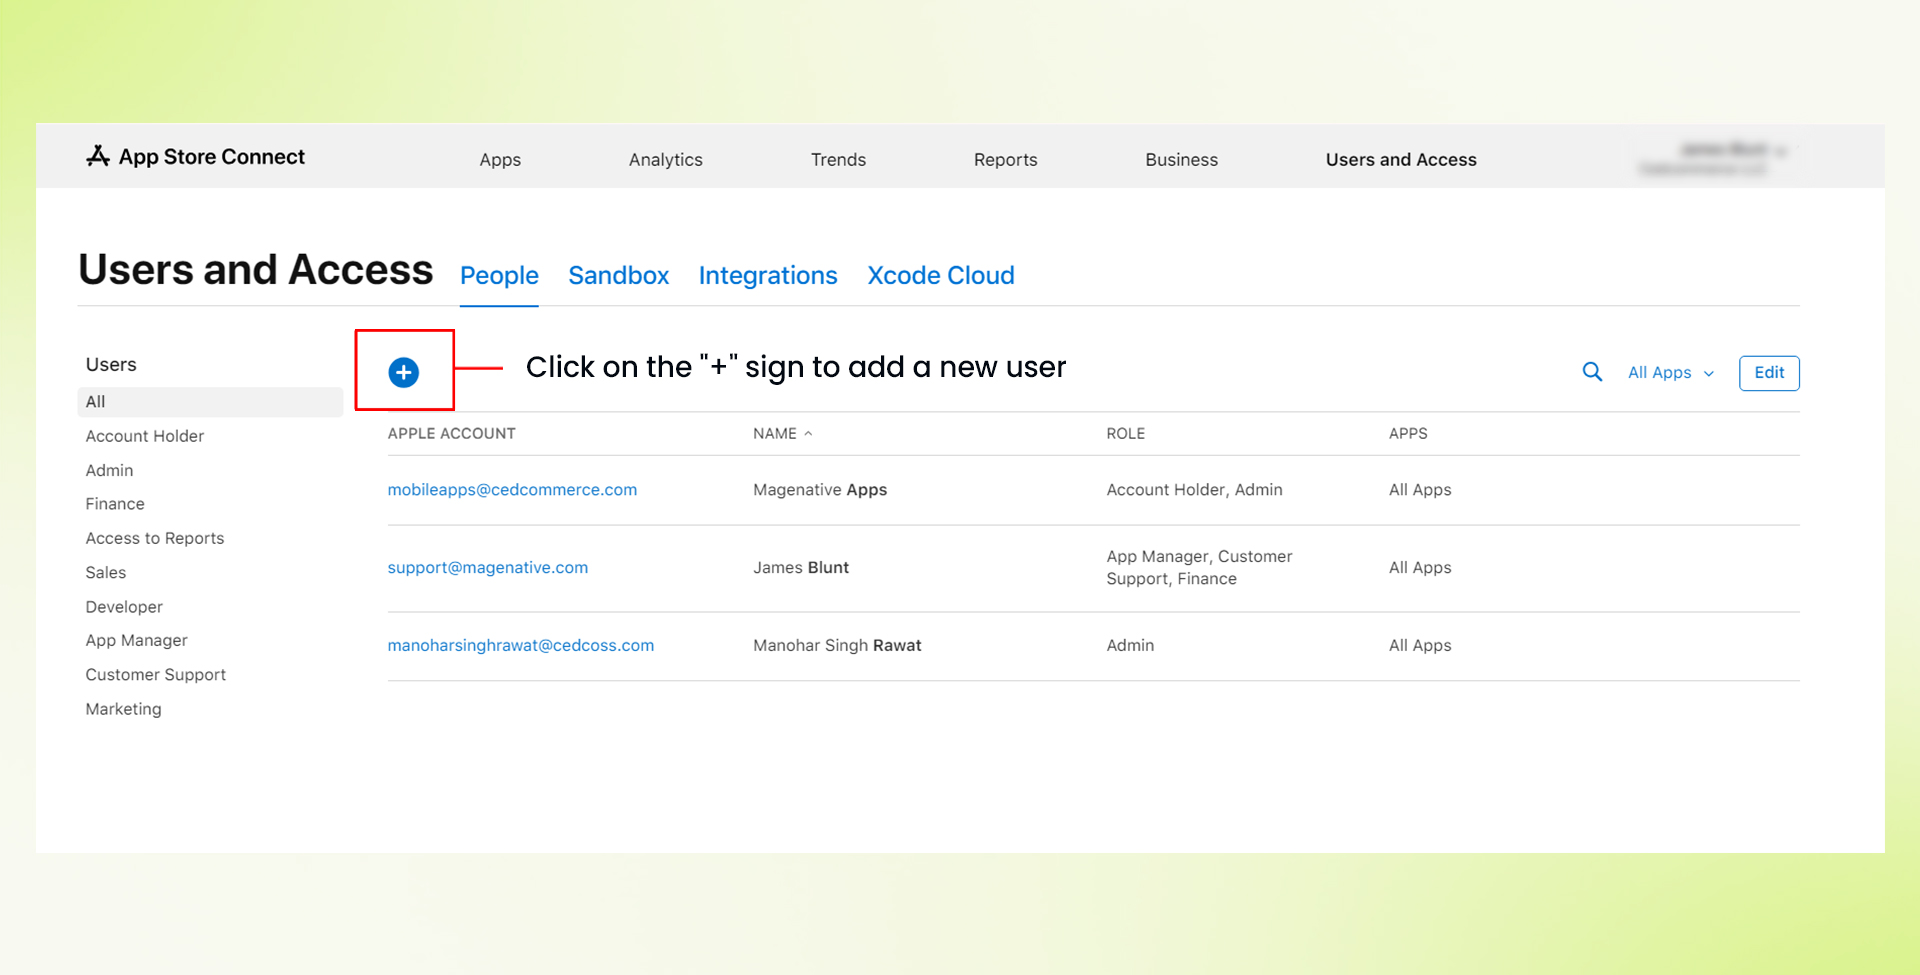1920x975 pixels.
Task: Open mobileapps@cedcommerce.com account link
Action: click(512, 490)
